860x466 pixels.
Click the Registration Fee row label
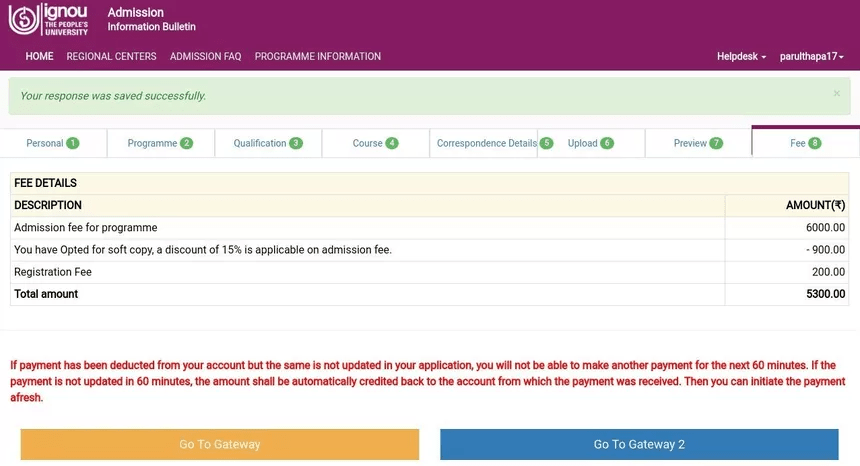point(53,272)
